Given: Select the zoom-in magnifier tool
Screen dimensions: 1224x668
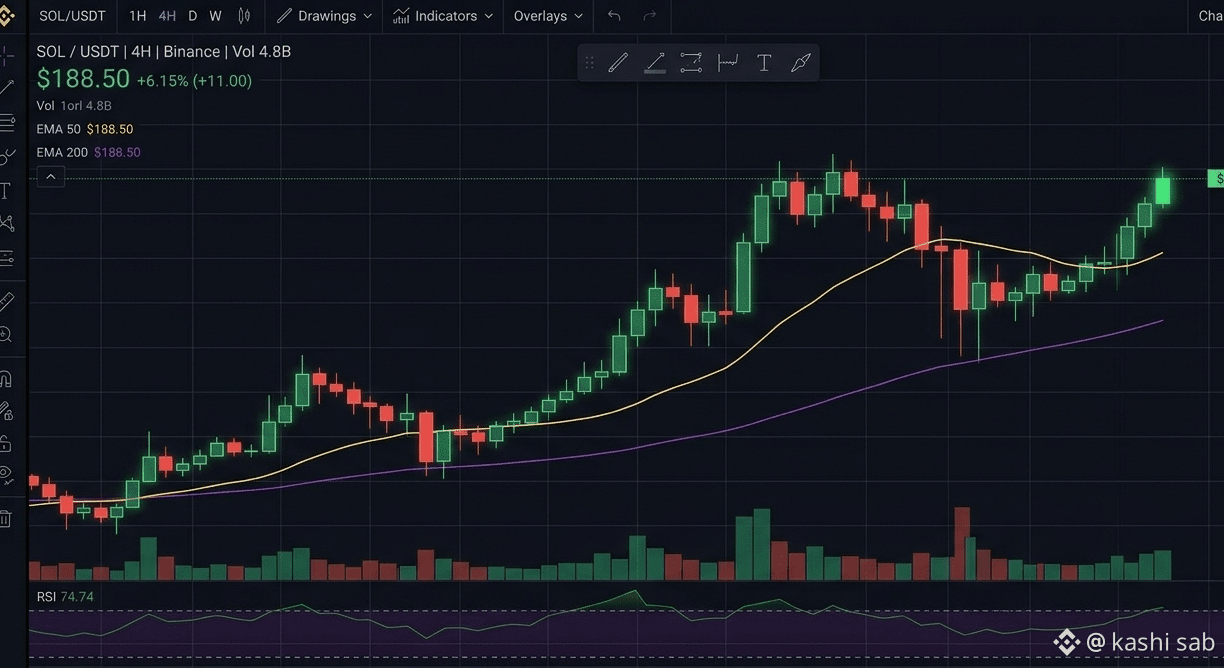Looking at the screenshot, I should (x=6, y=334).
